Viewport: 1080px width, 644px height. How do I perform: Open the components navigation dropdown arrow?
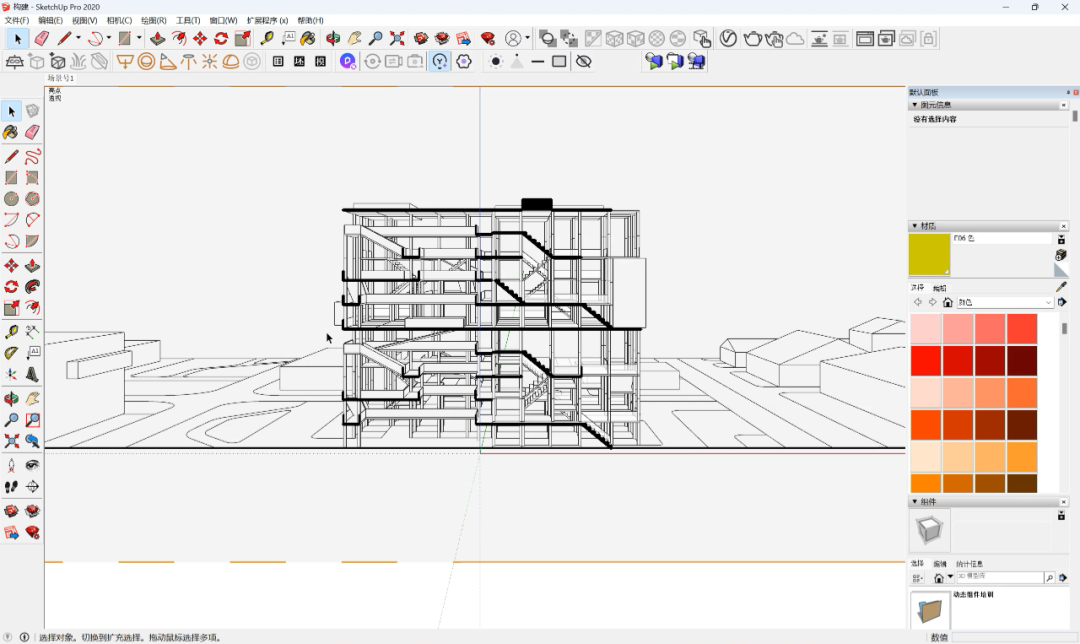[951, 577]
